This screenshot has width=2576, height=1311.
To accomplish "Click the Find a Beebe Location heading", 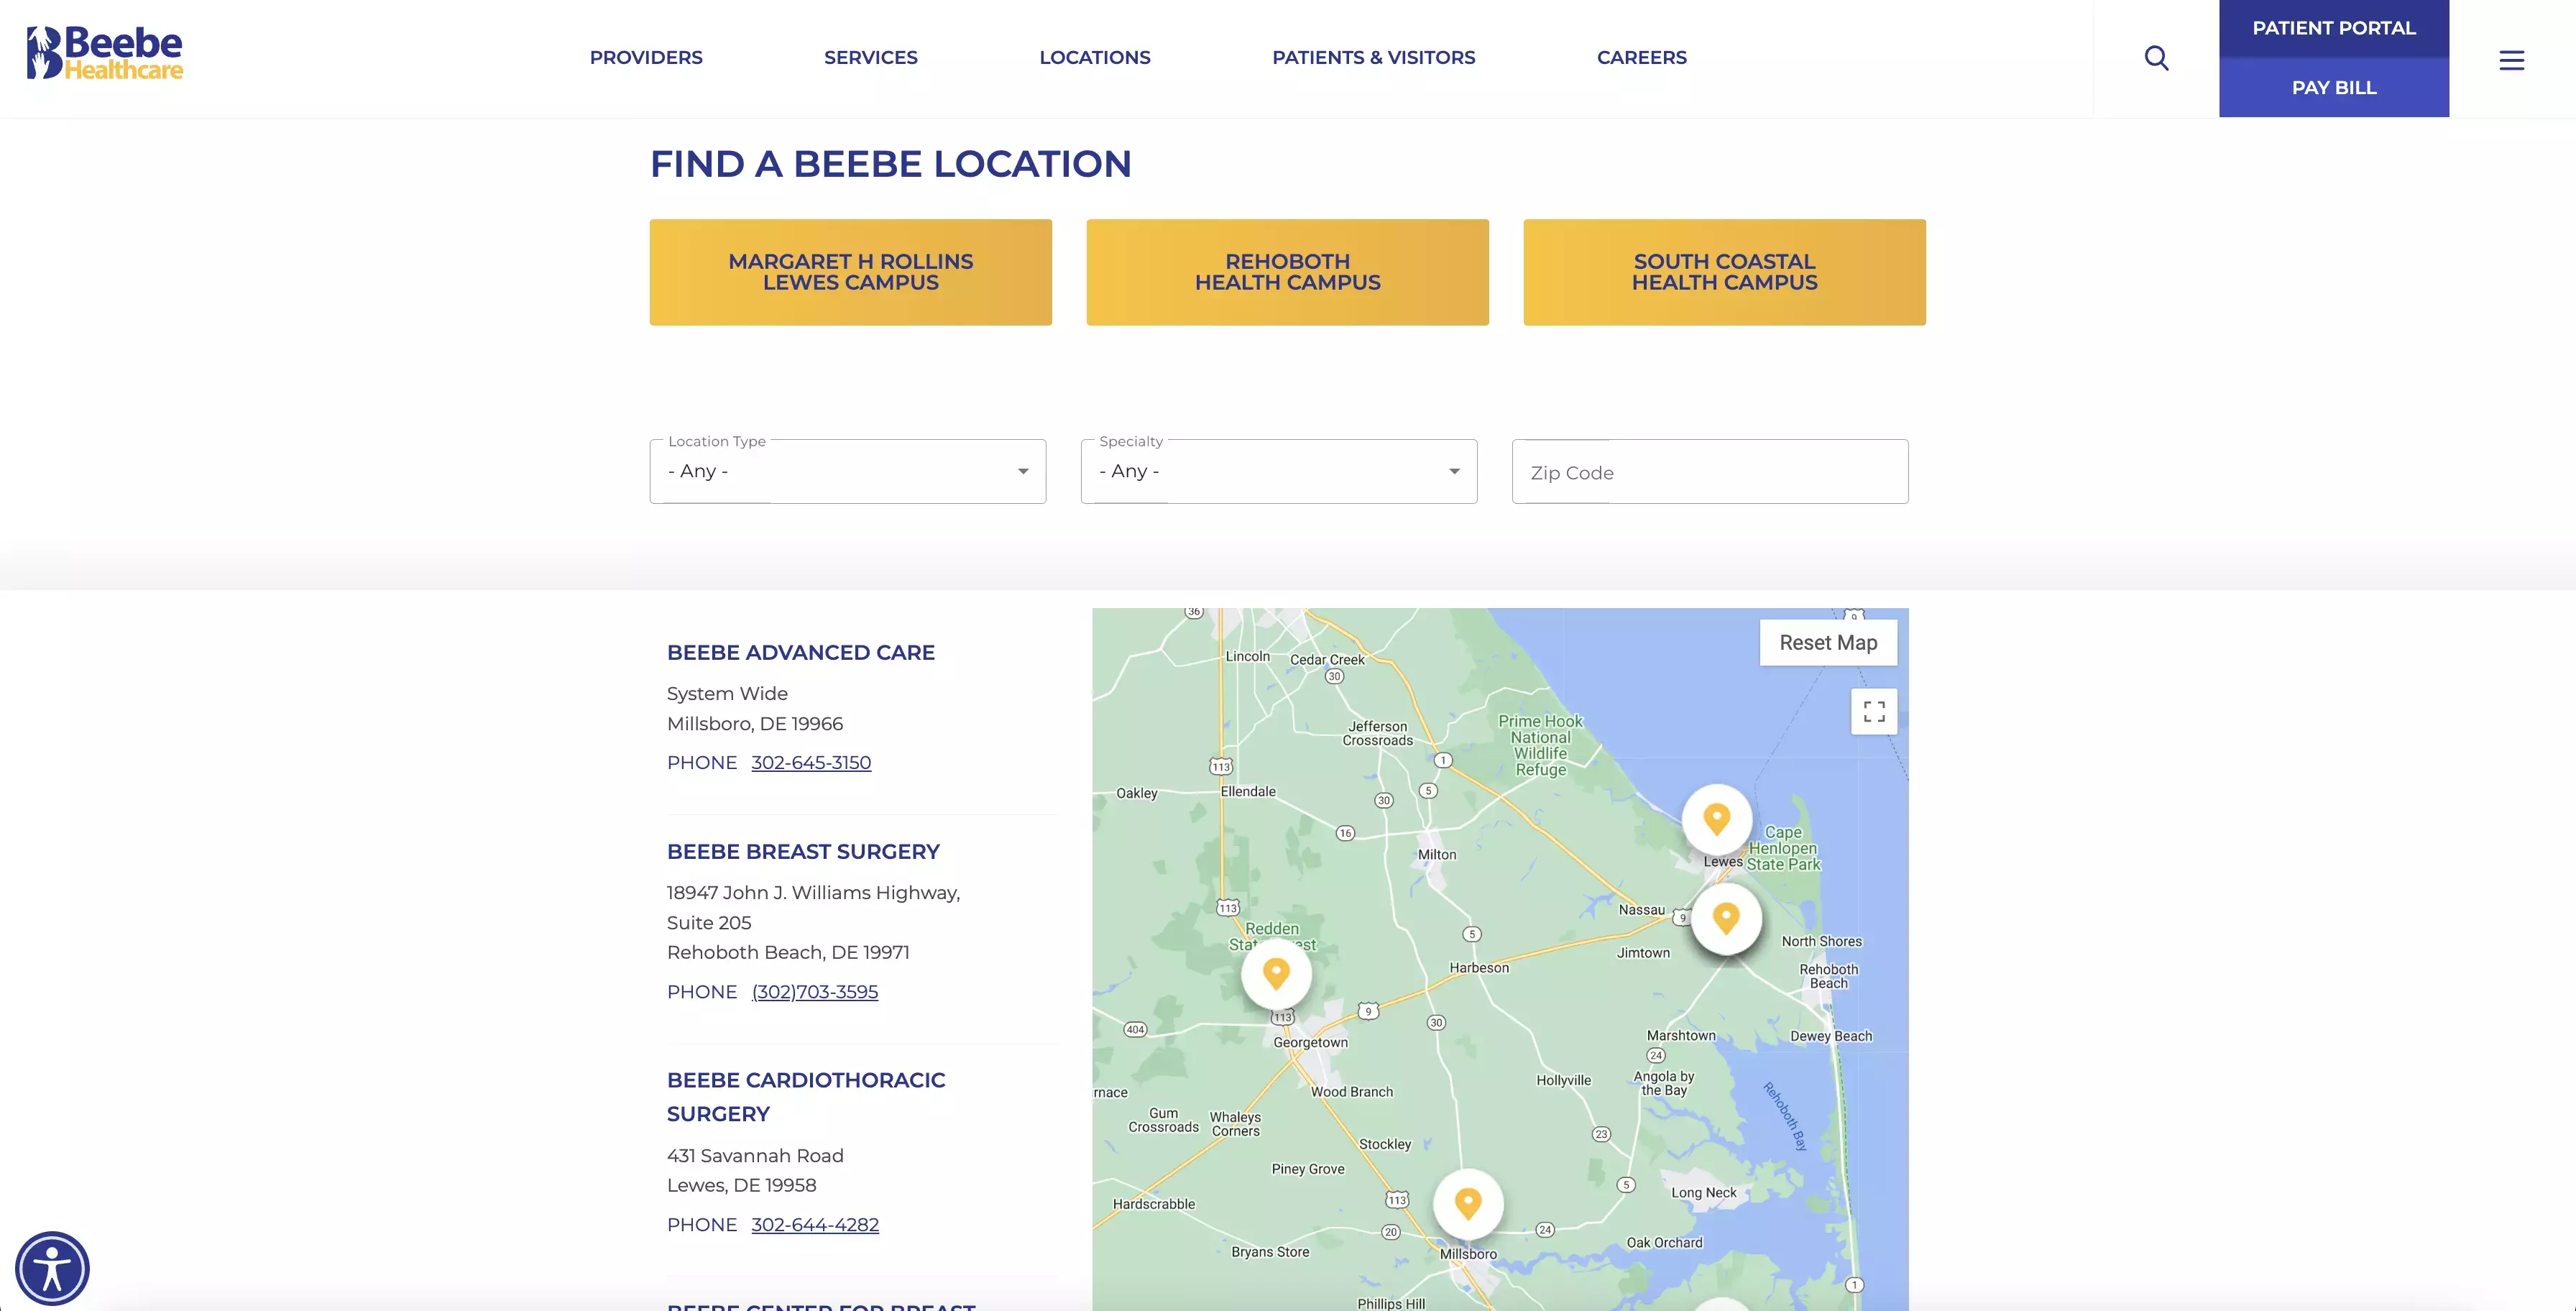I will (x=890, y=164).
